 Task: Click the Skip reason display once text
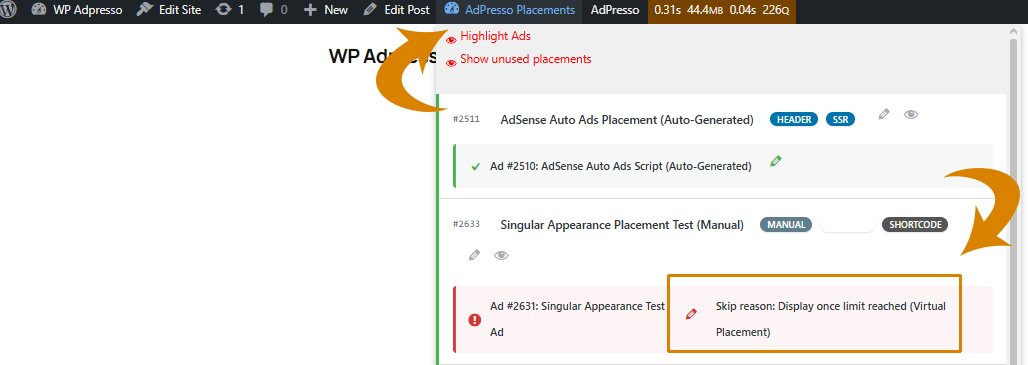coord(831,319)
